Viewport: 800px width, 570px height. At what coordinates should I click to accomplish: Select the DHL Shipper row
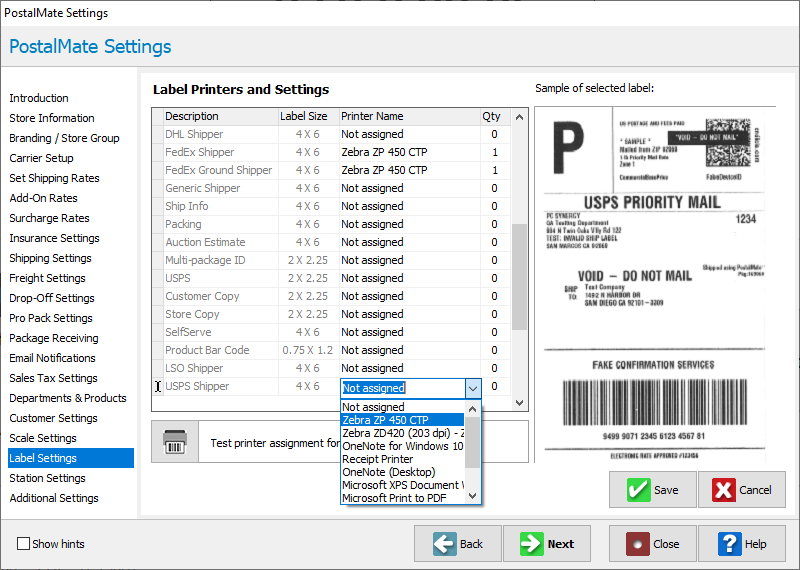[x=332, y=134]
